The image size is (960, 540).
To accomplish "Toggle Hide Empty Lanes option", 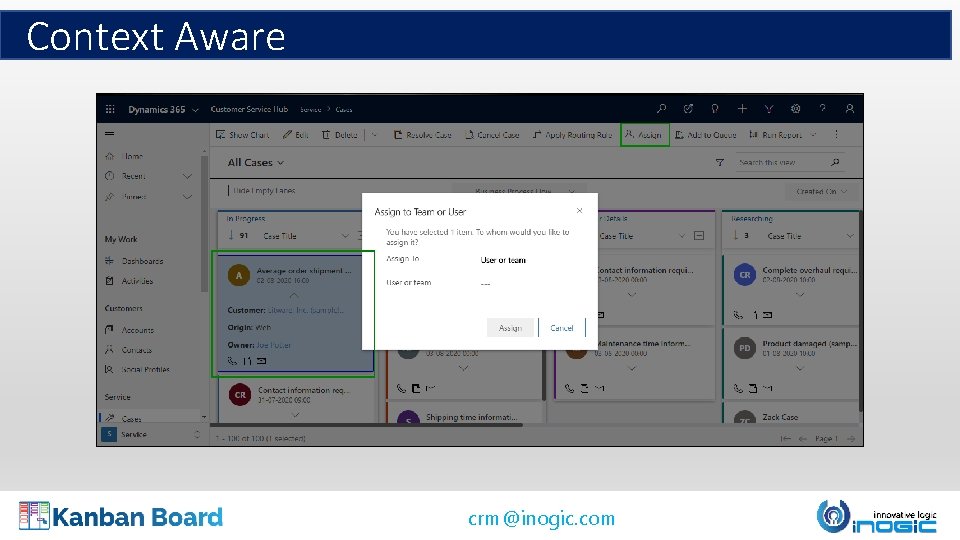I will 261,190.
